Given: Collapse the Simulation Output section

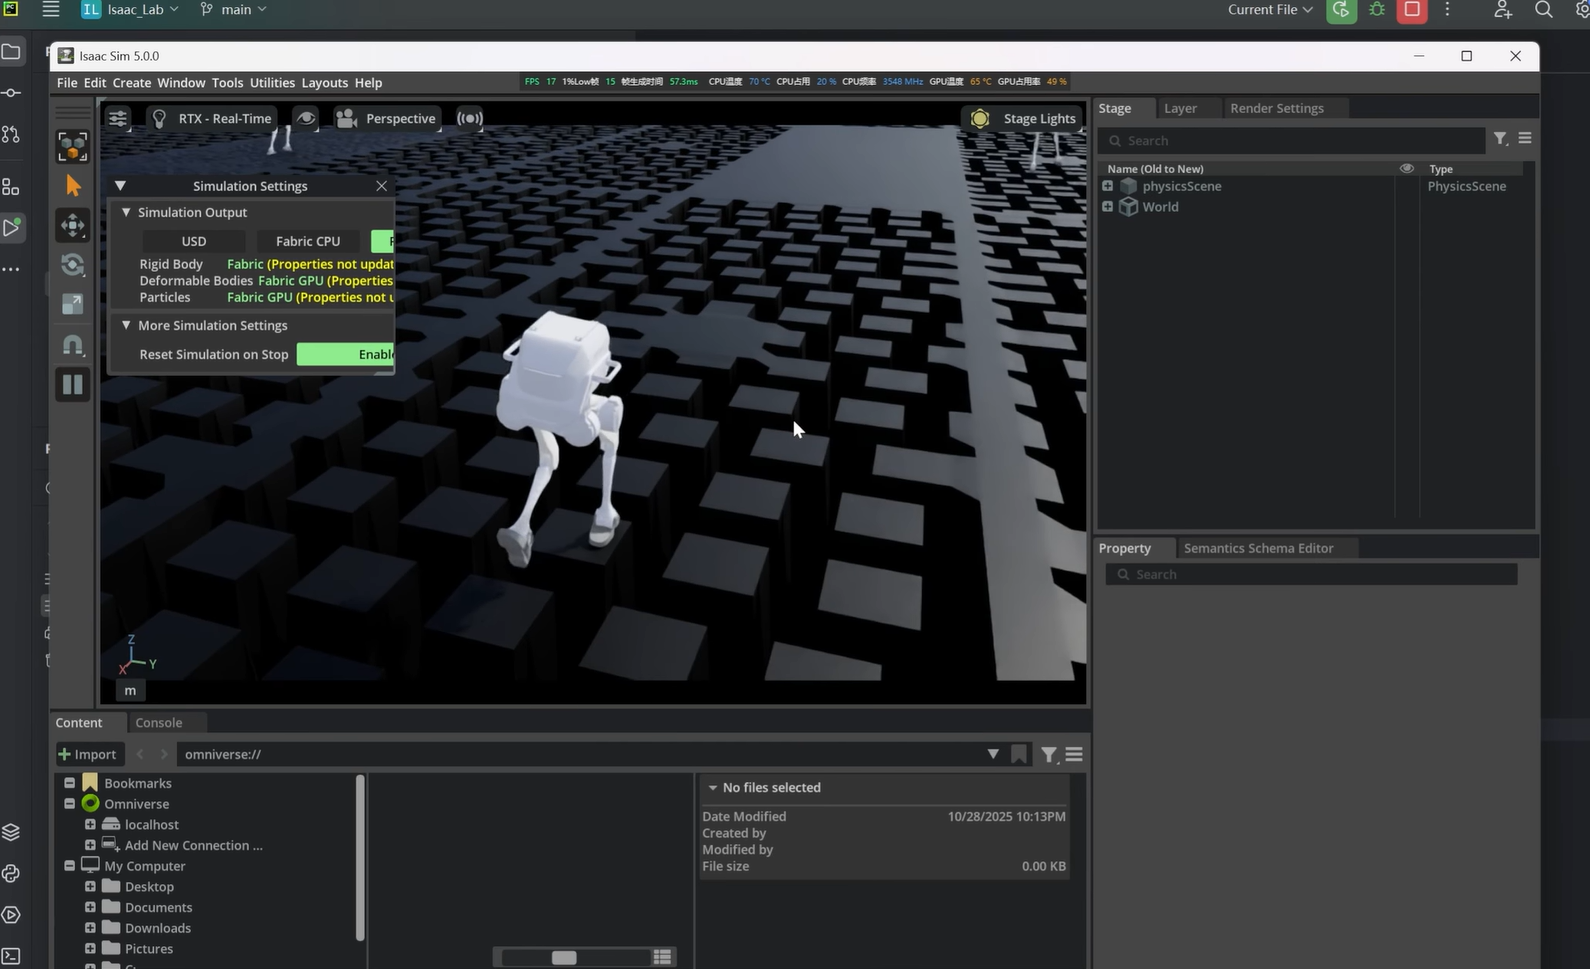Looking at the screenshot, I should [x=126, y=212].
